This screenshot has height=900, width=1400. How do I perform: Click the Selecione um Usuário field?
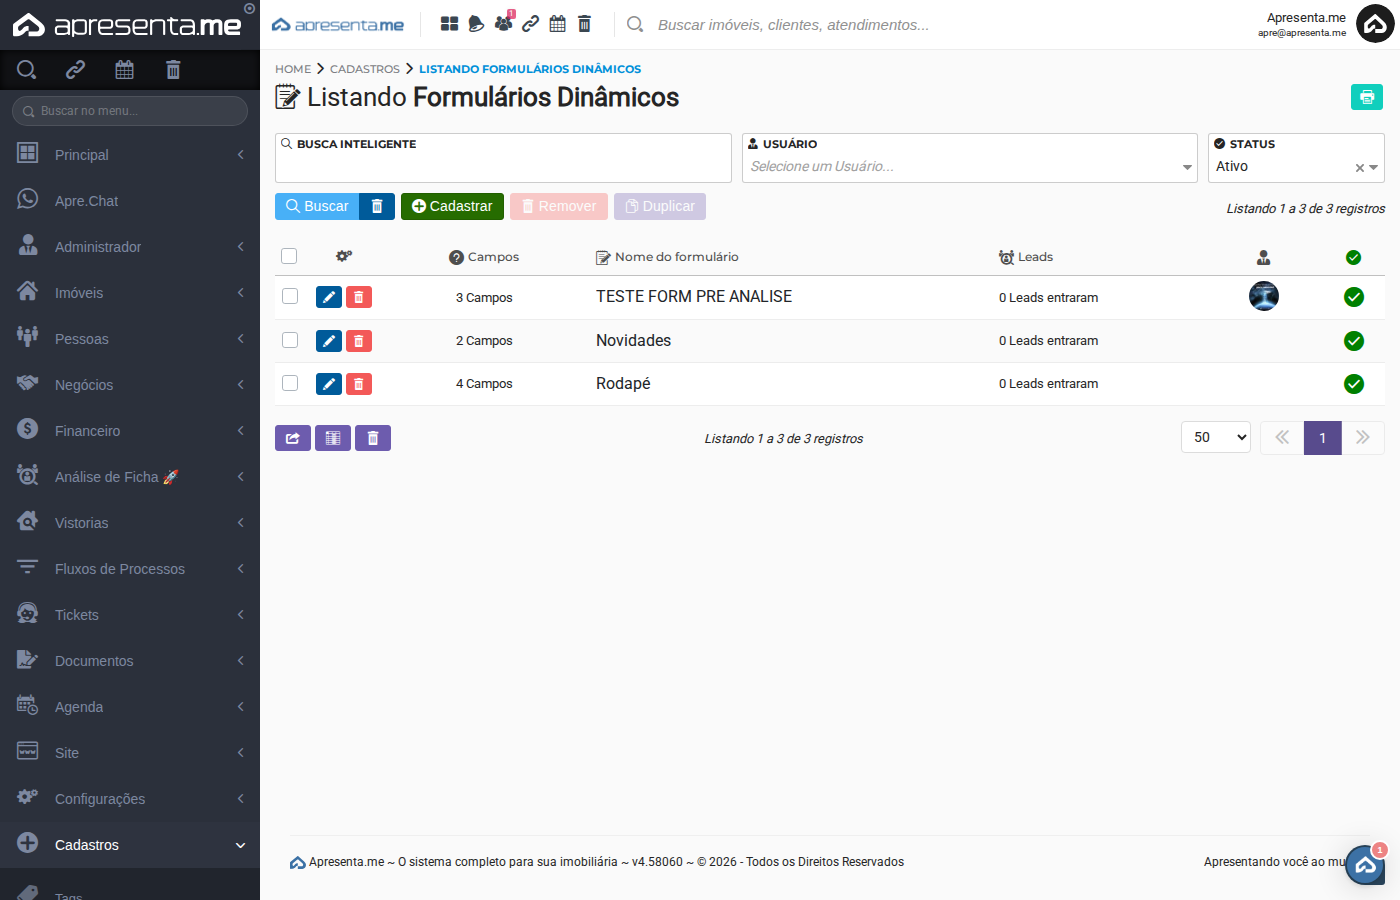point(960,166)
